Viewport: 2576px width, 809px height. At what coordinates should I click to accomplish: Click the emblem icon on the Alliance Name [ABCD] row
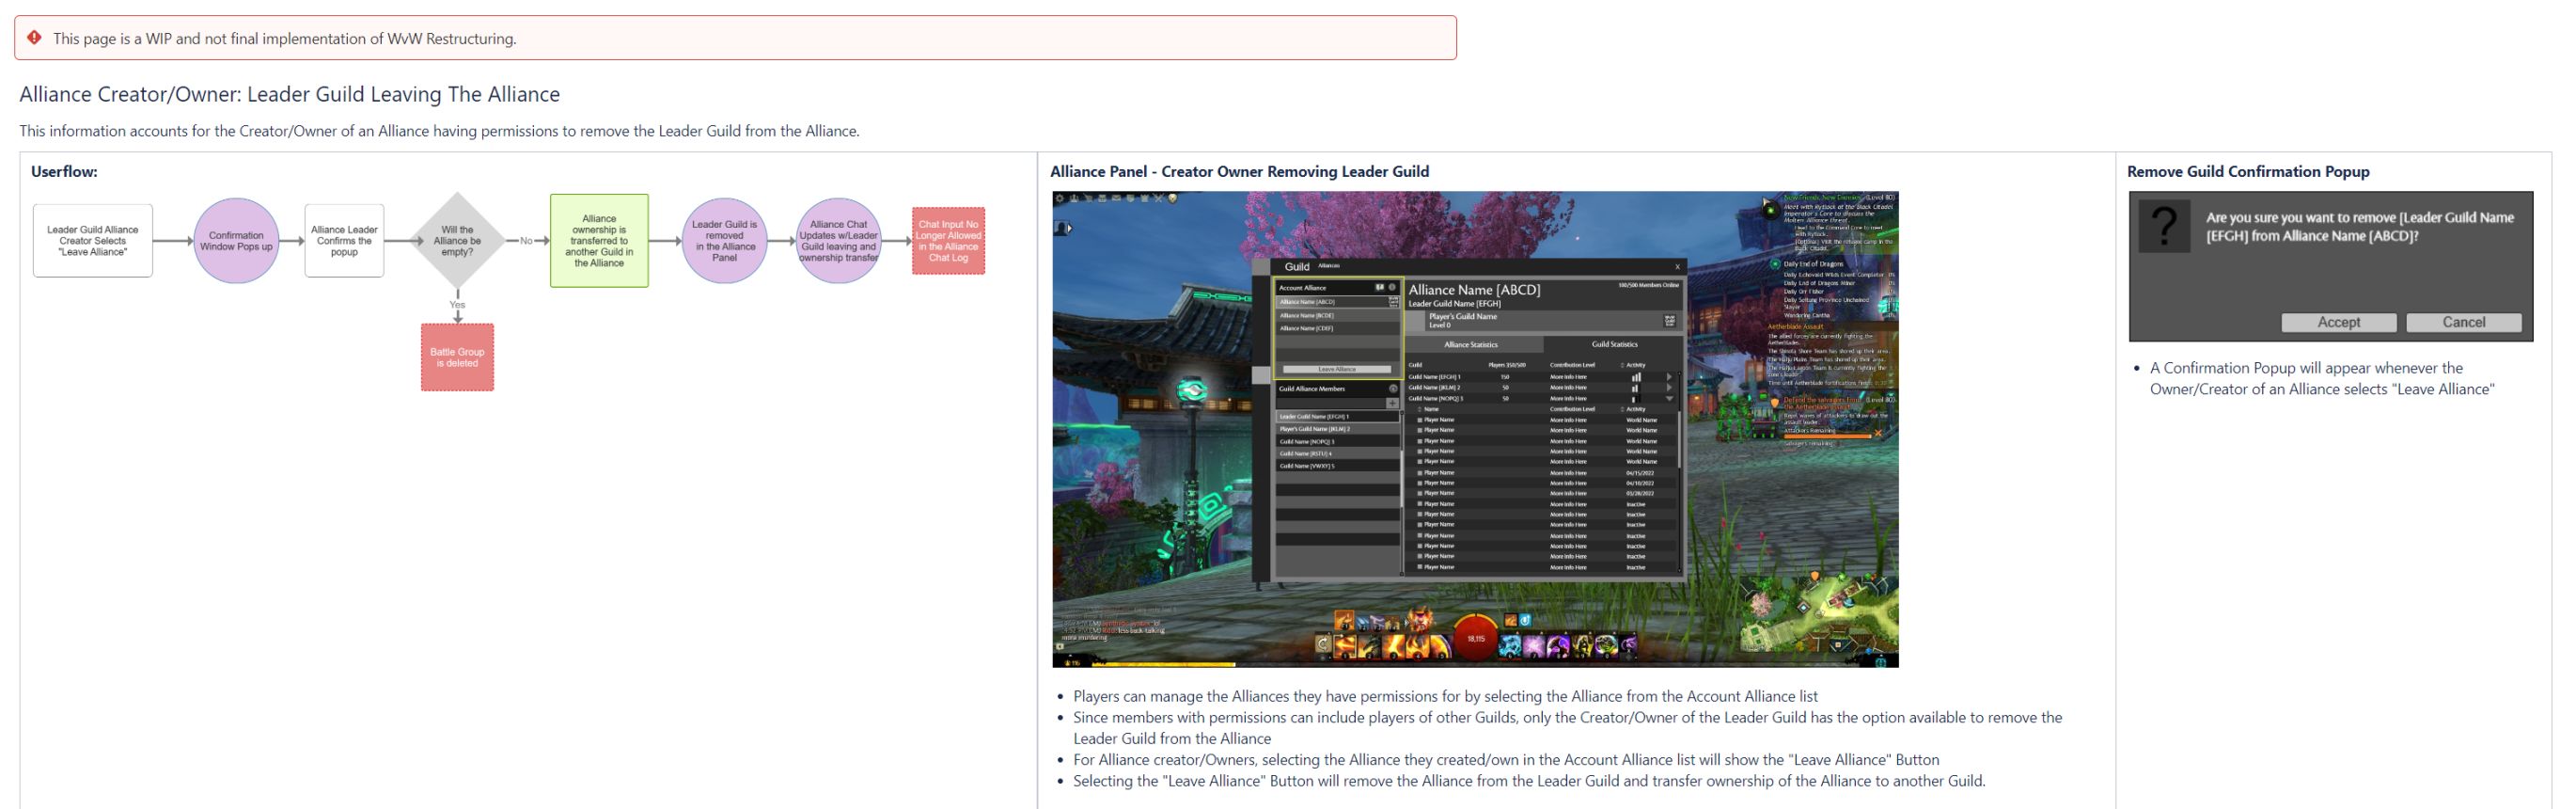coord(1394,301)
